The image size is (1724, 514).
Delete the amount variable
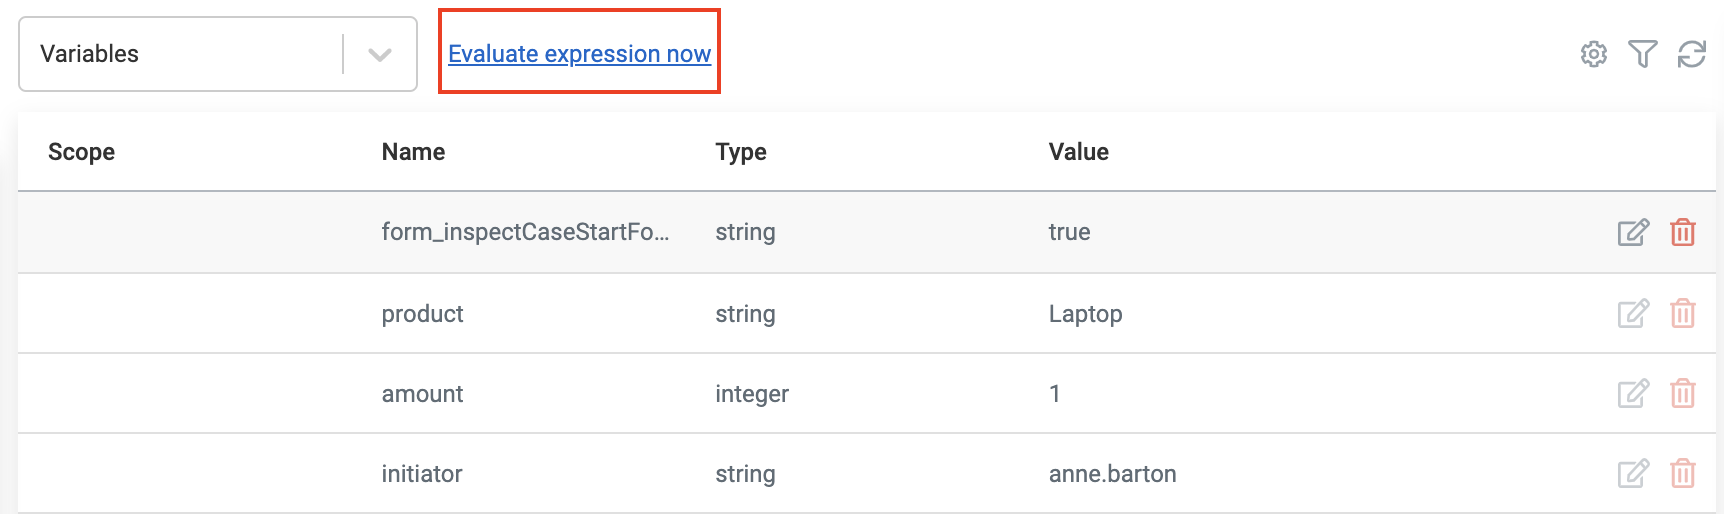tap(1683, 394)
